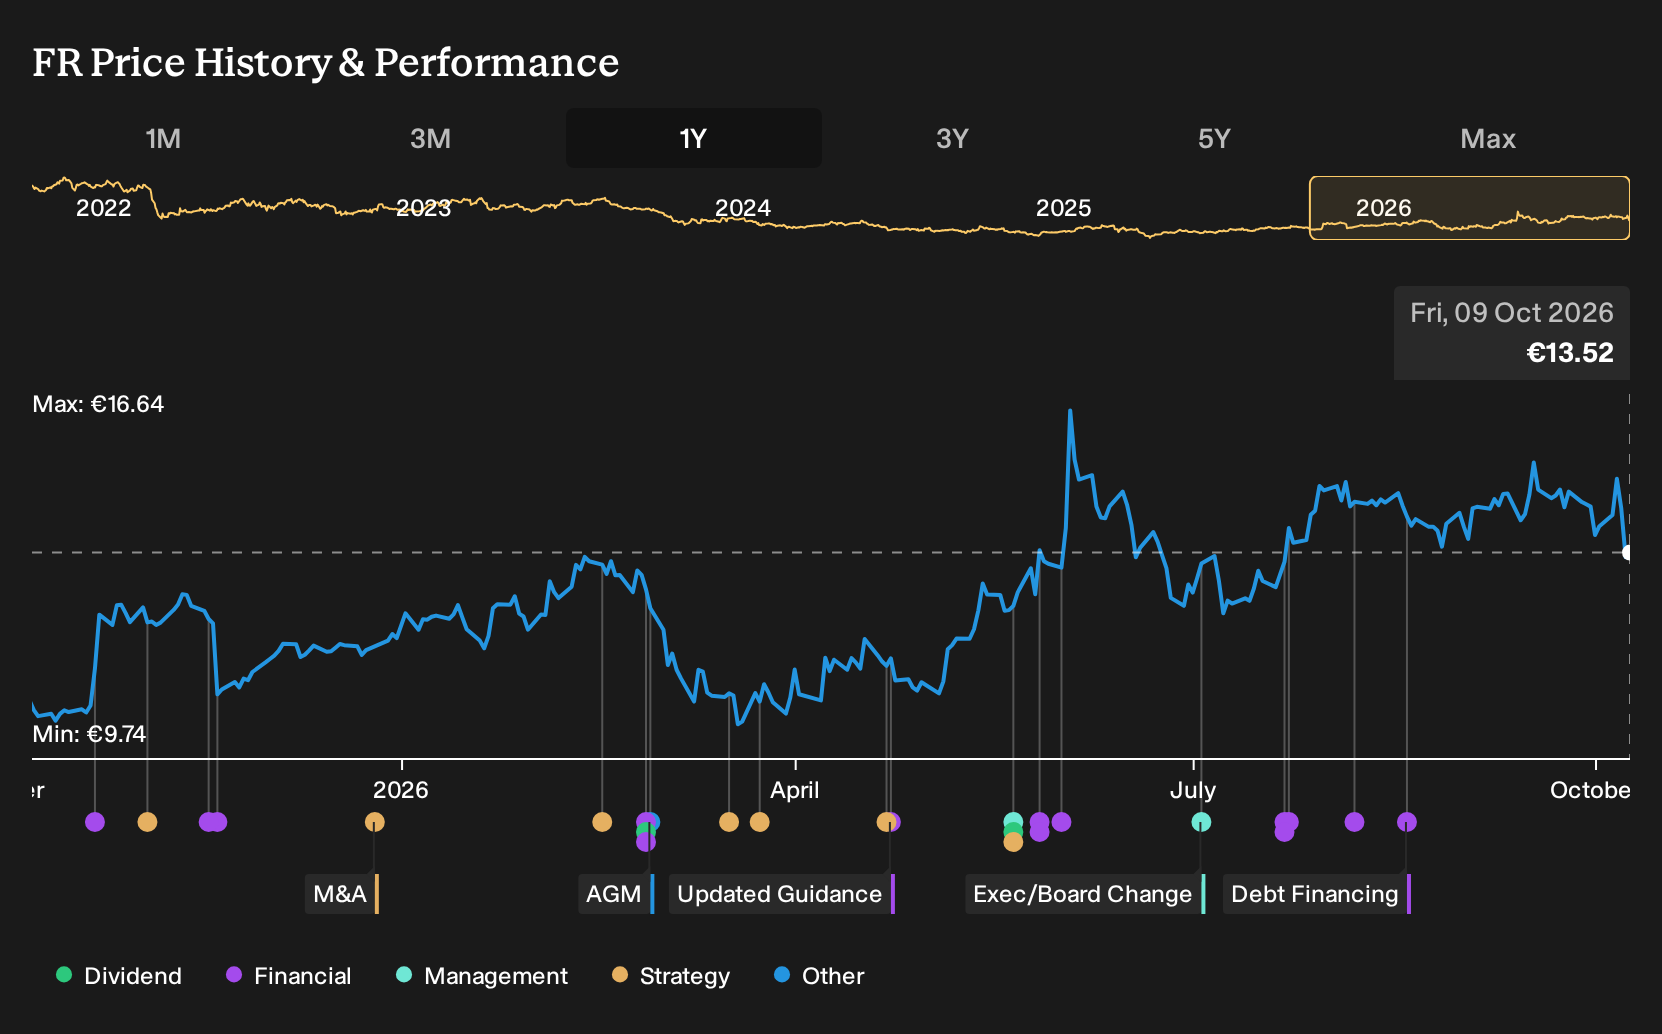The image size is (1662, 1034).
Task: Switch to the 3M time range
Action: [x=430, y=138]
